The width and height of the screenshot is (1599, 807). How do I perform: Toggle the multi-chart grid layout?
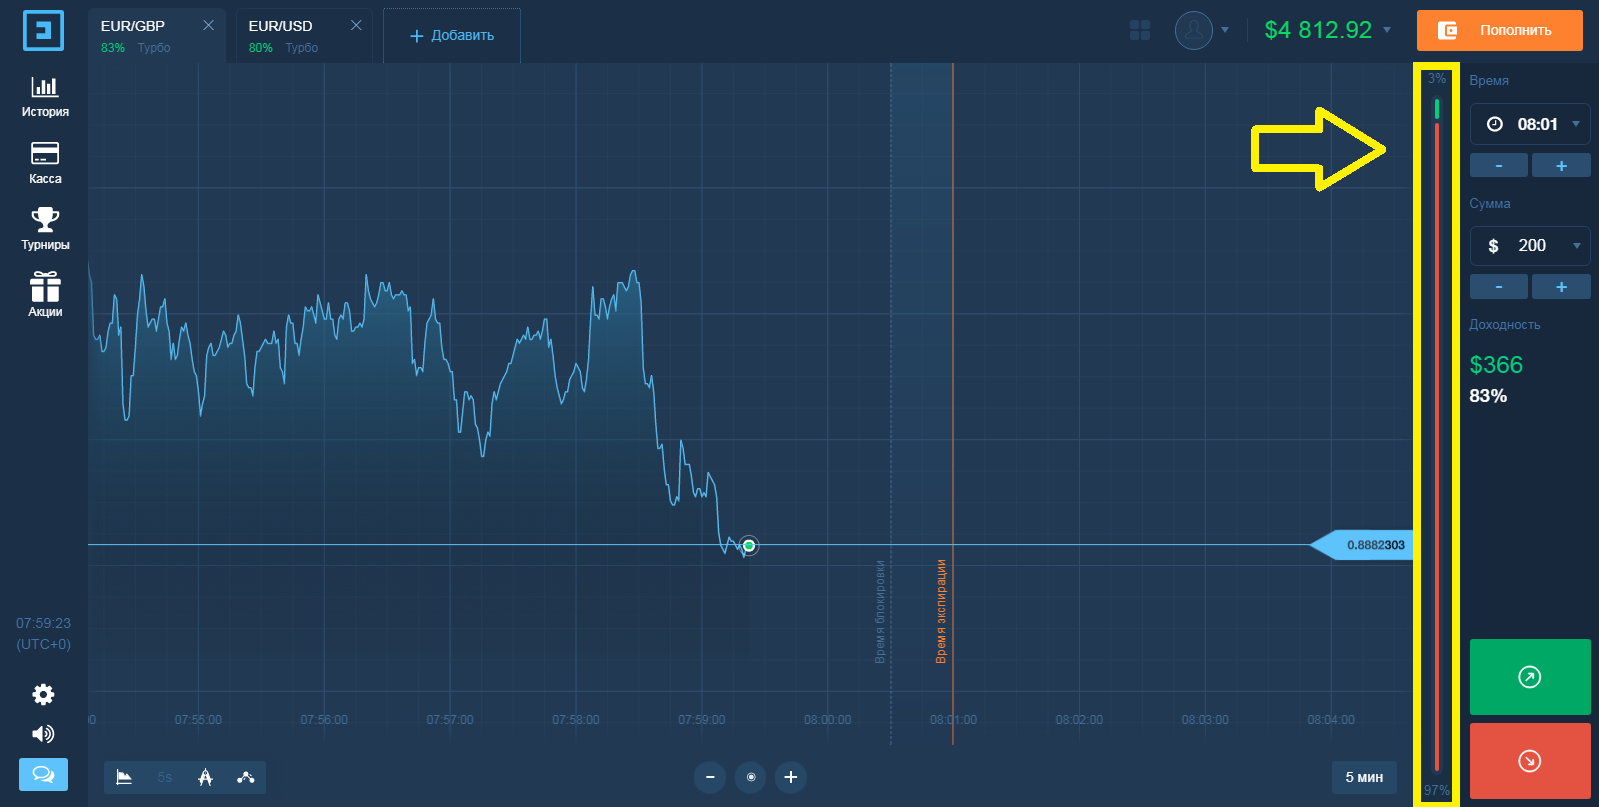point(1140,30)
